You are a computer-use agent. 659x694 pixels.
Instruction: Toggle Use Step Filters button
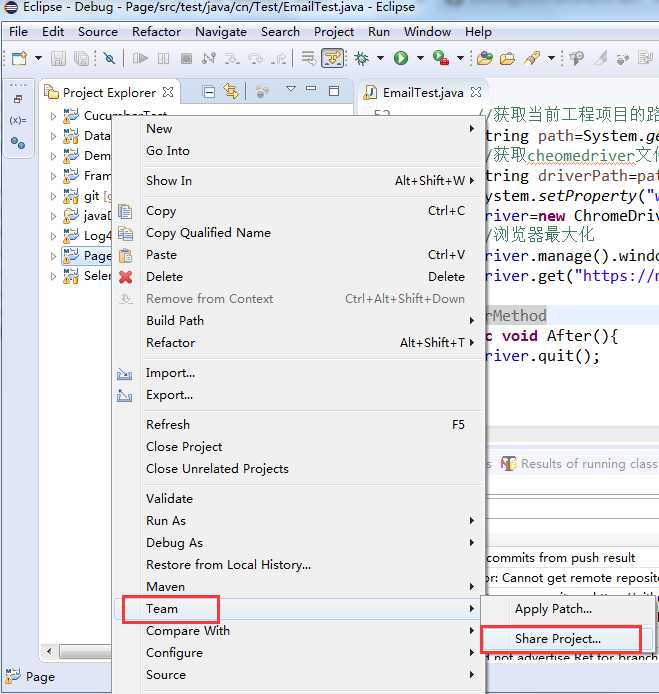tap(332, 58)
